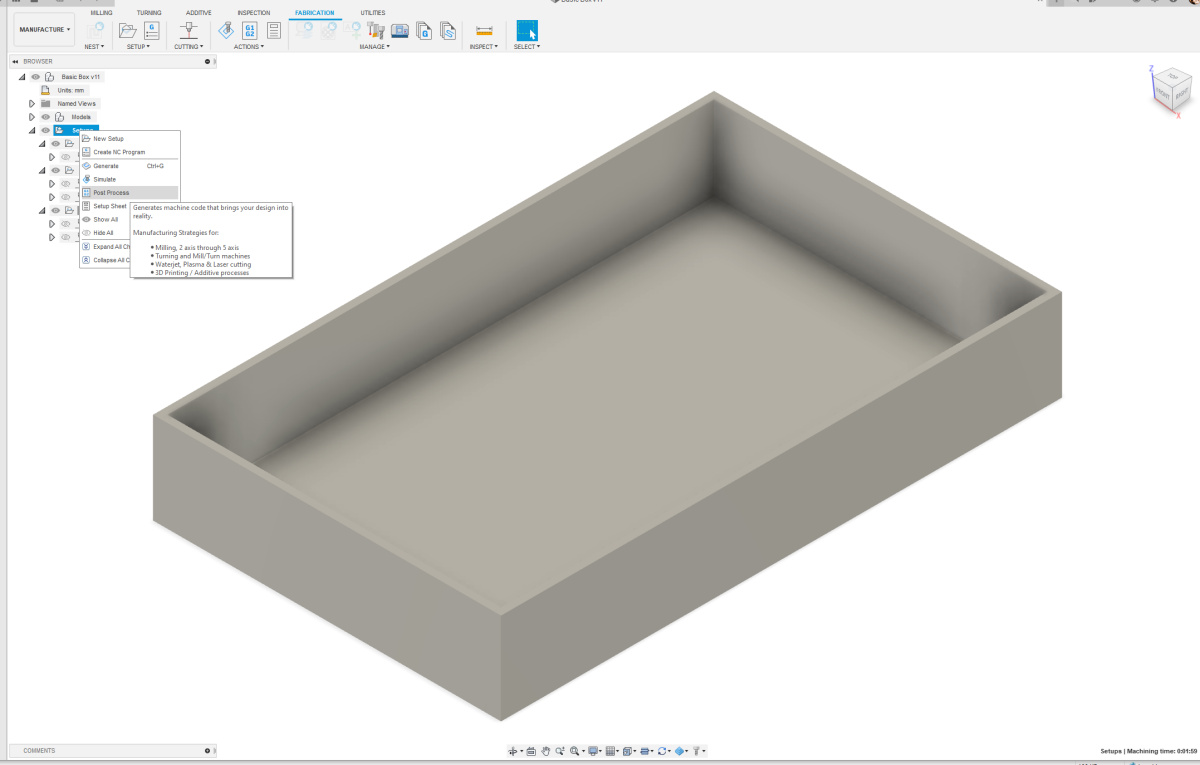Viewport: 1200px width, 765px height.
Task: Collapse the Basic Box v11 tree node
Action: [22, 77]
